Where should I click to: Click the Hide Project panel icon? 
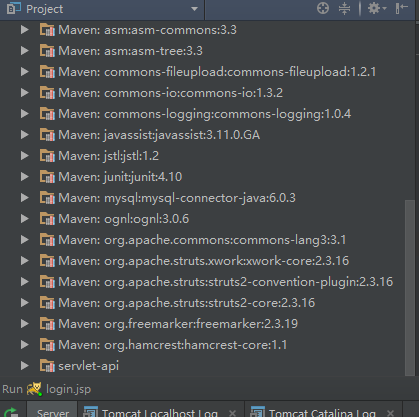402,8
